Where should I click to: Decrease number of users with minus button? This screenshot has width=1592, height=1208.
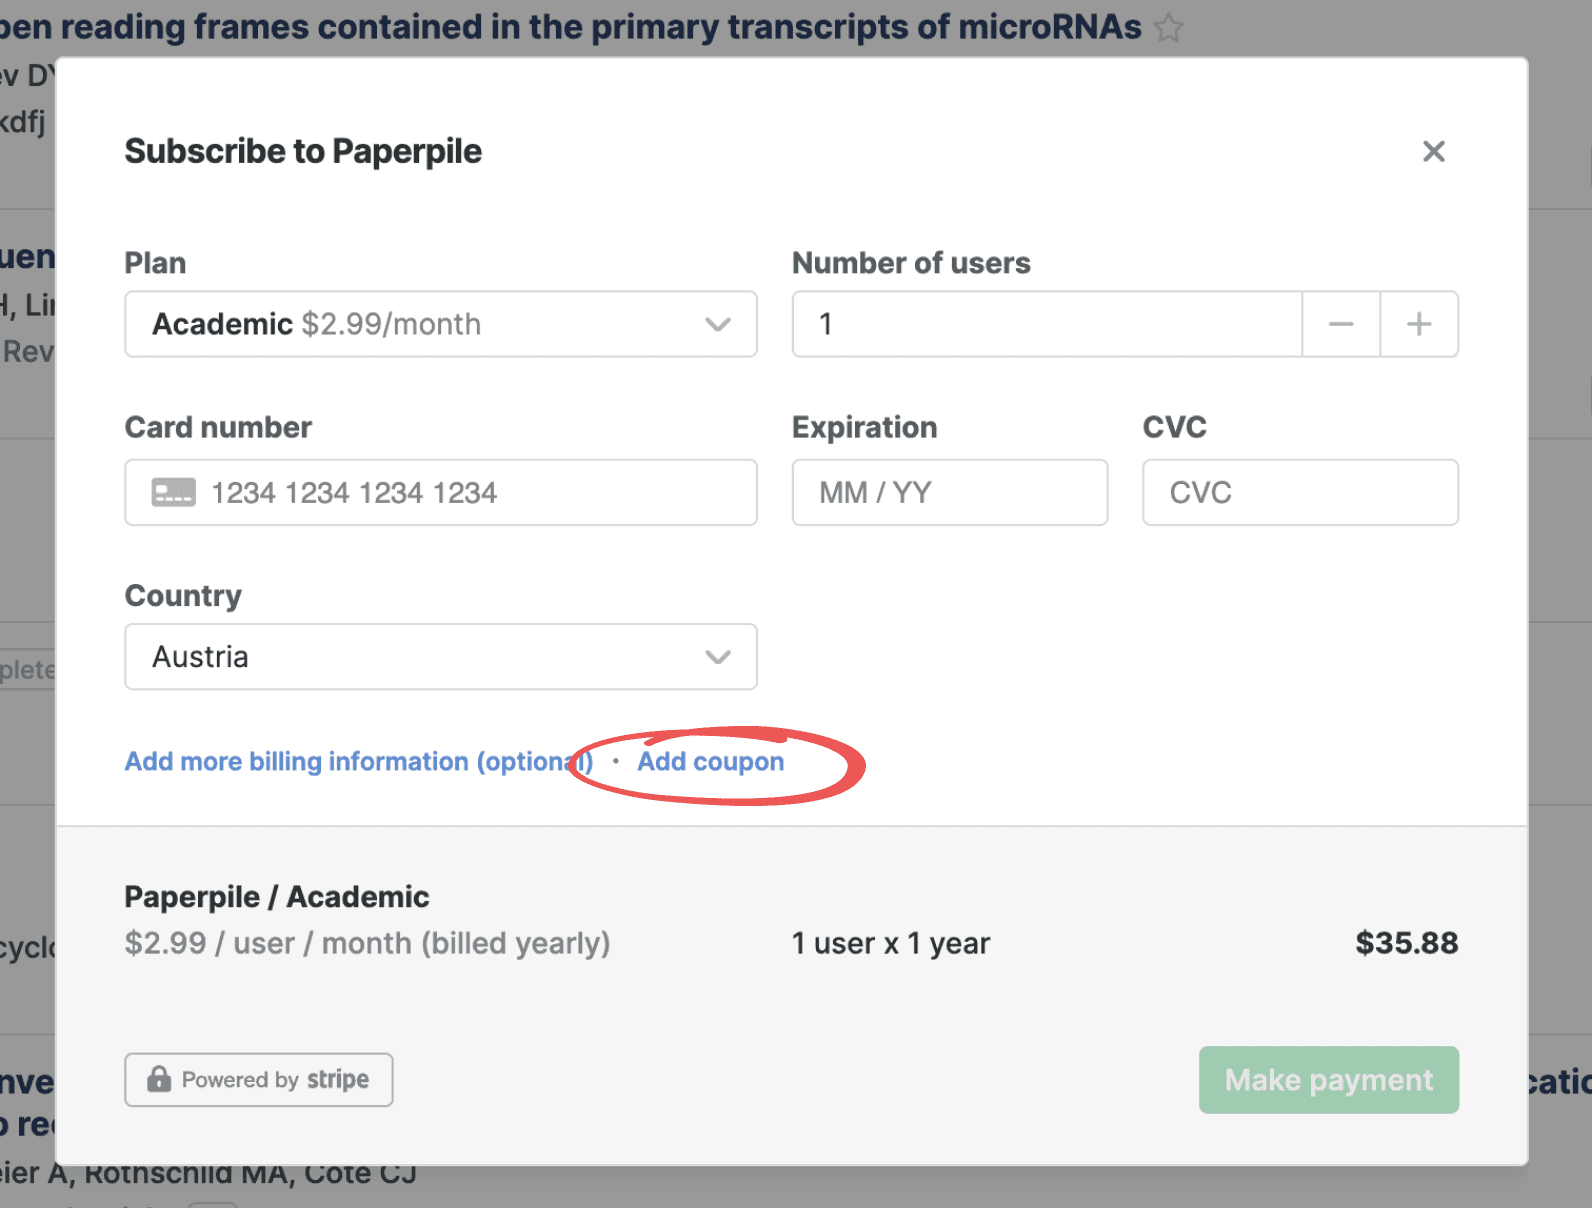(x=1340, y=324)
